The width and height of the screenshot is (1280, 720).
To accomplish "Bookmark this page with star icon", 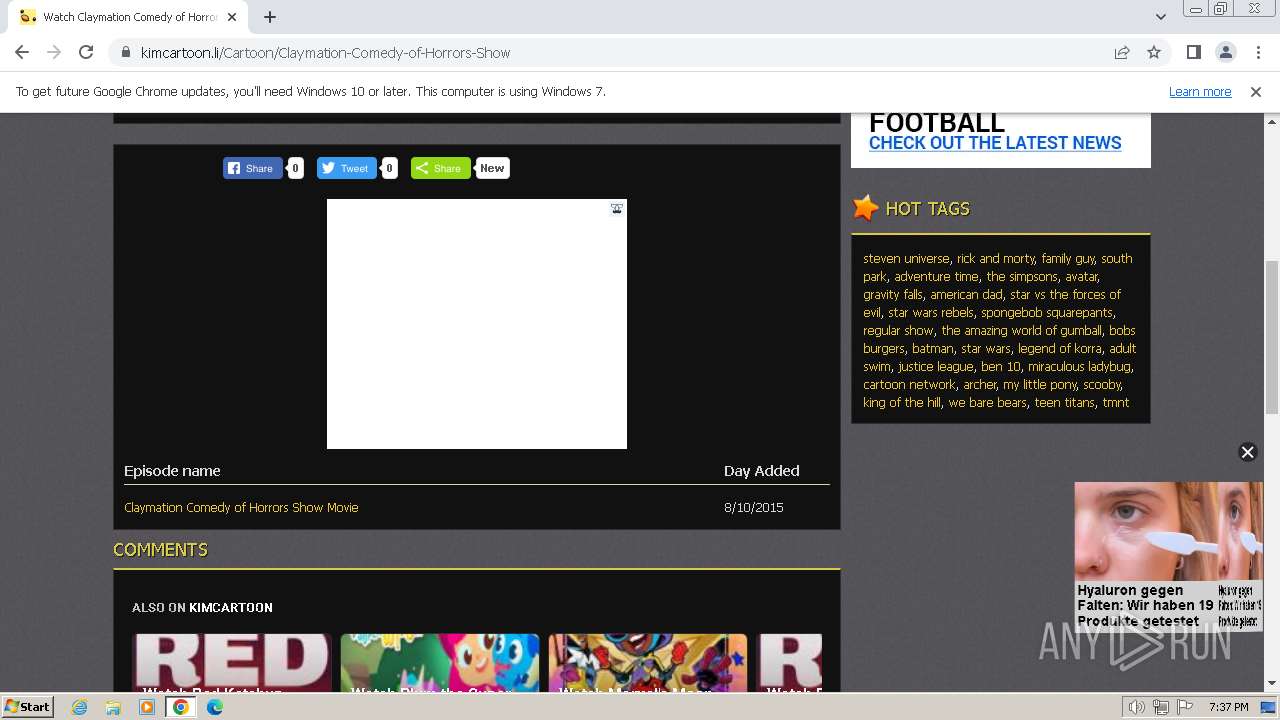I will coord(1154,52).
